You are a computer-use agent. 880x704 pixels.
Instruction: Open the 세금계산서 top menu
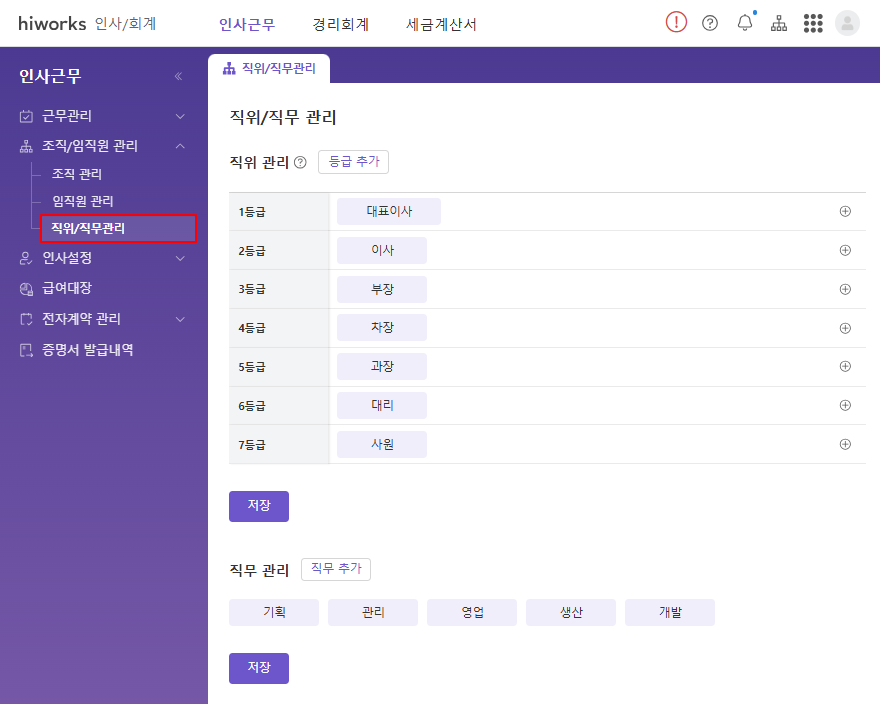441,24
